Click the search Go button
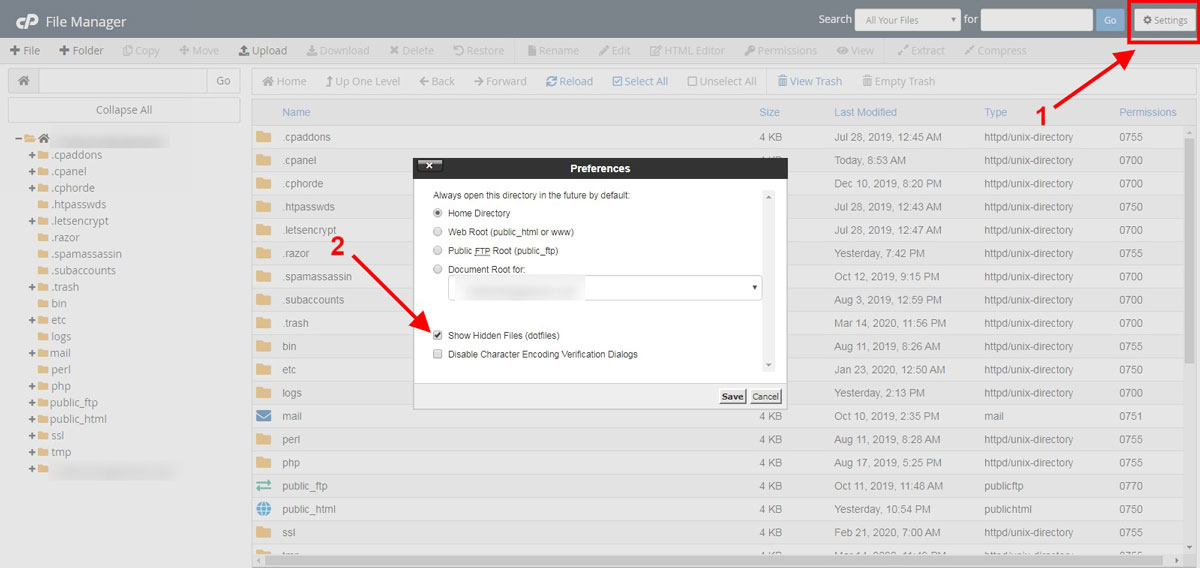 (1109, 20)
